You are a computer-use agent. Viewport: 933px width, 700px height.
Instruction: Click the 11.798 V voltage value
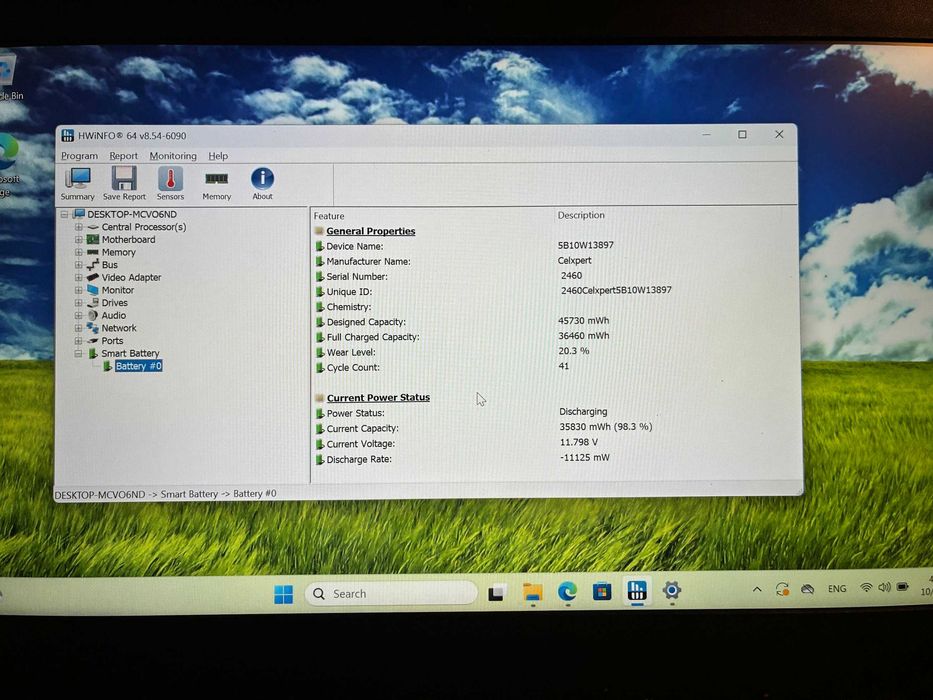(578, 442)
